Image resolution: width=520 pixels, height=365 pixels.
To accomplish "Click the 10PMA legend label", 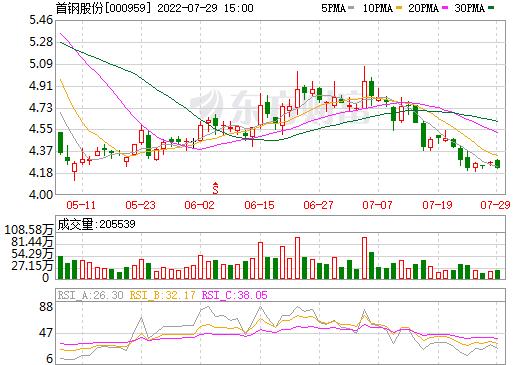I will click(378, 8).
